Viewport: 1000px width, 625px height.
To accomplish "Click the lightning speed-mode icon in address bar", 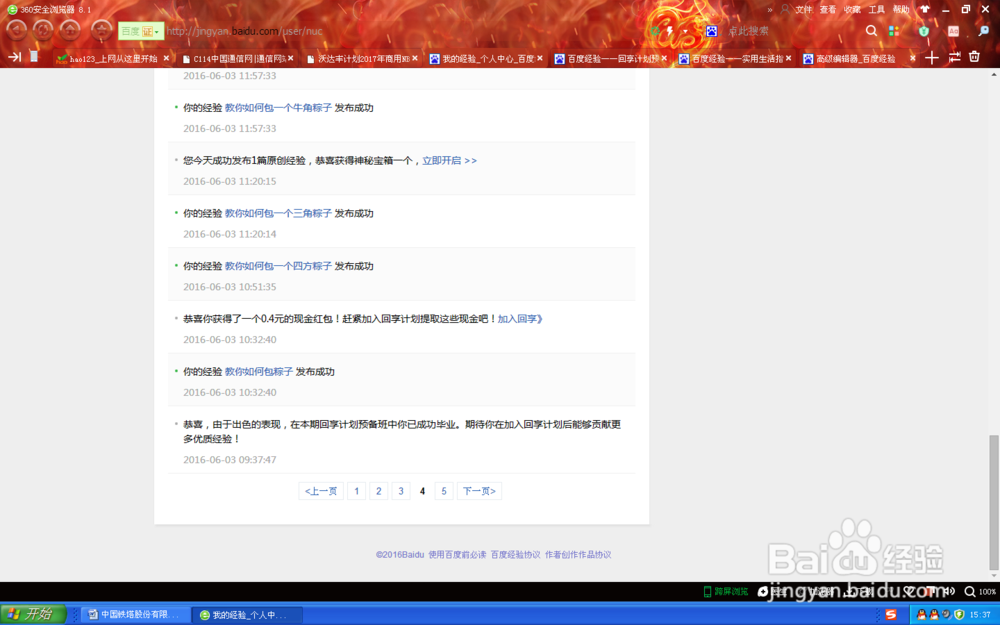I will pos(670,31).
